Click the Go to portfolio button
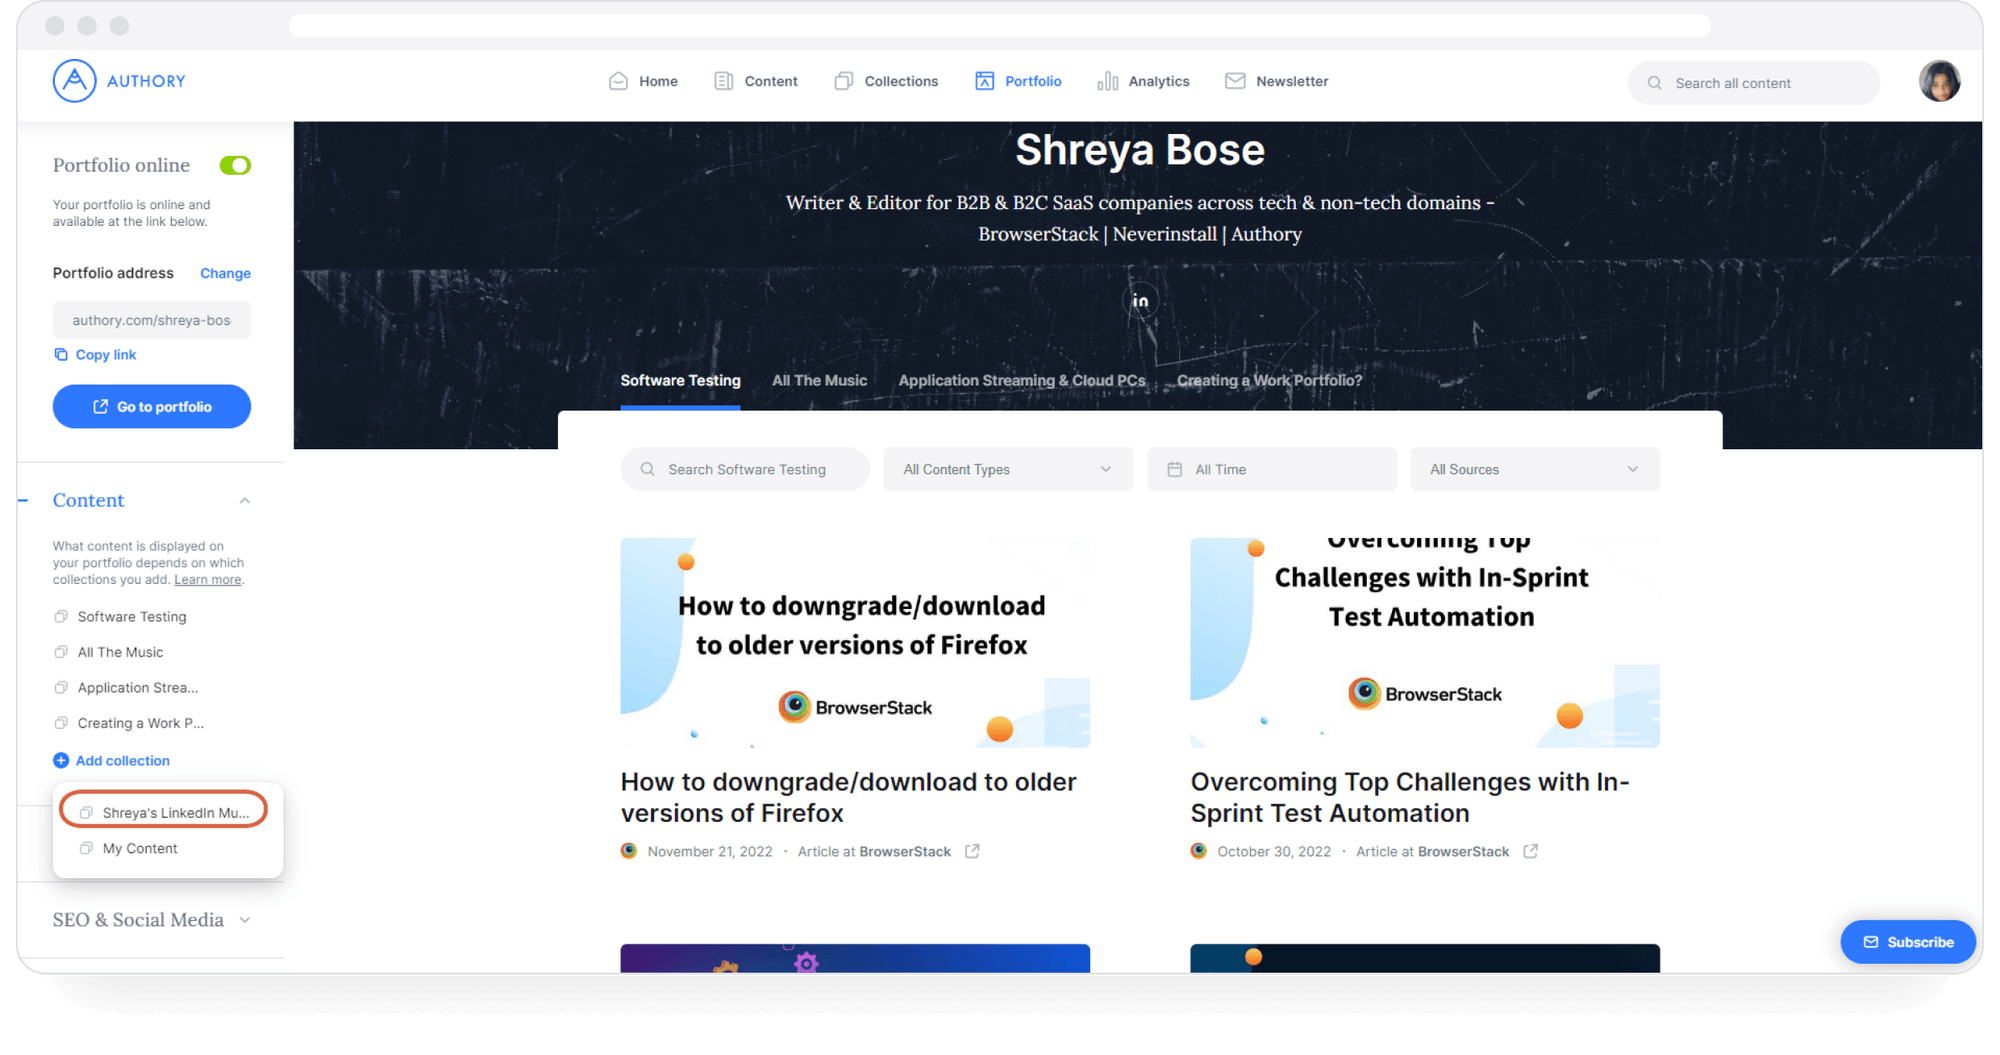Image resolution: width=2000 pixels, height=1055 pixels. point(152,407)
